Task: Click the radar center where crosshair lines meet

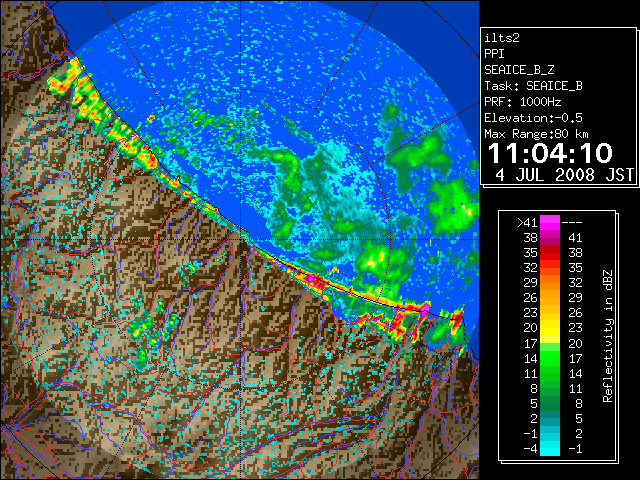Action: tap(241, 239)
